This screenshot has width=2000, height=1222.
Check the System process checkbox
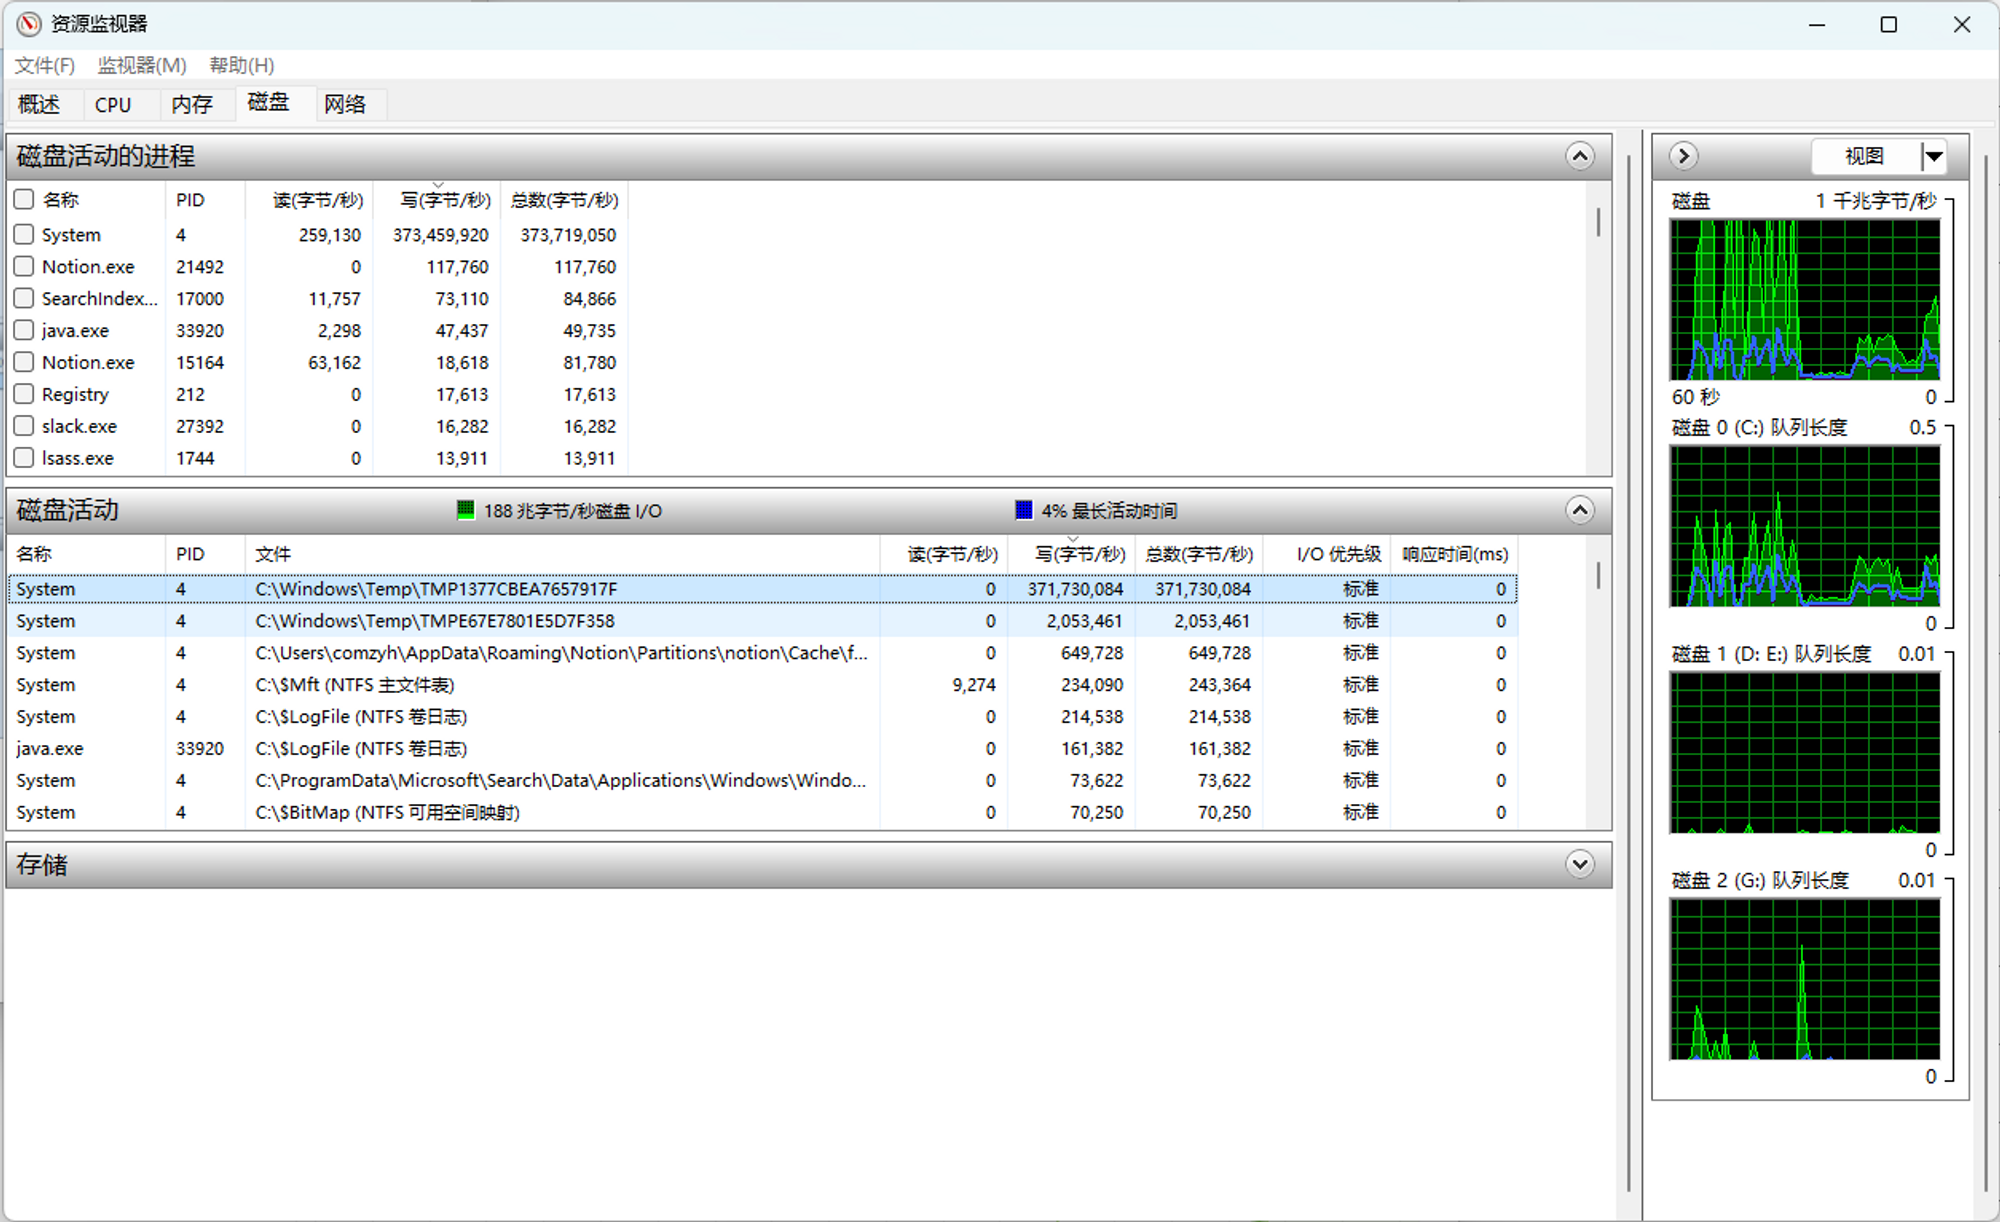(x=25, y=234)
